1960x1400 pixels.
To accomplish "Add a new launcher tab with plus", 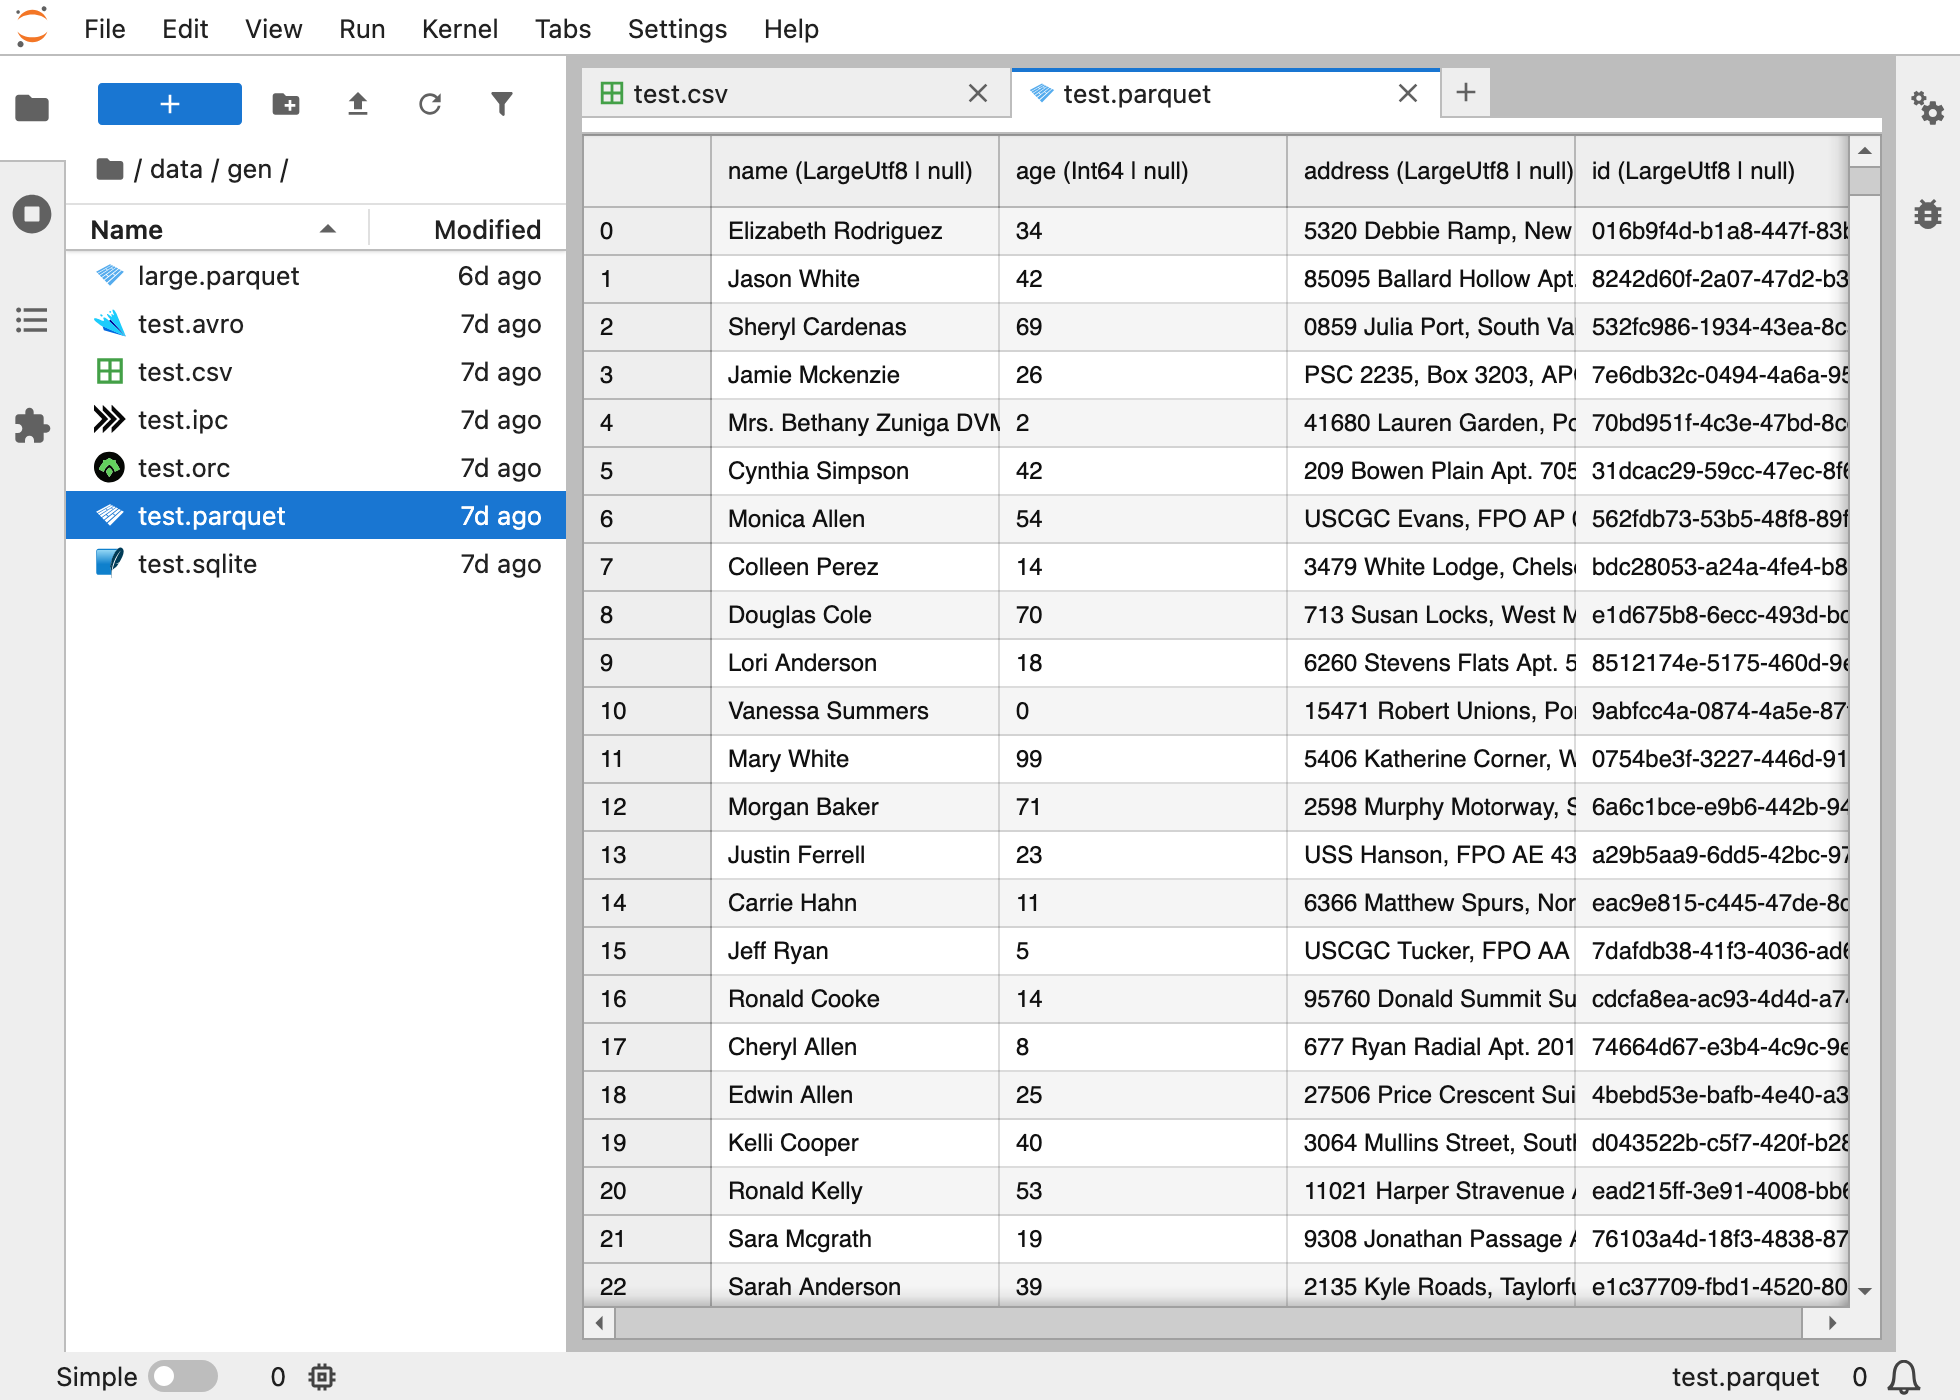I will pos(1466,93).
